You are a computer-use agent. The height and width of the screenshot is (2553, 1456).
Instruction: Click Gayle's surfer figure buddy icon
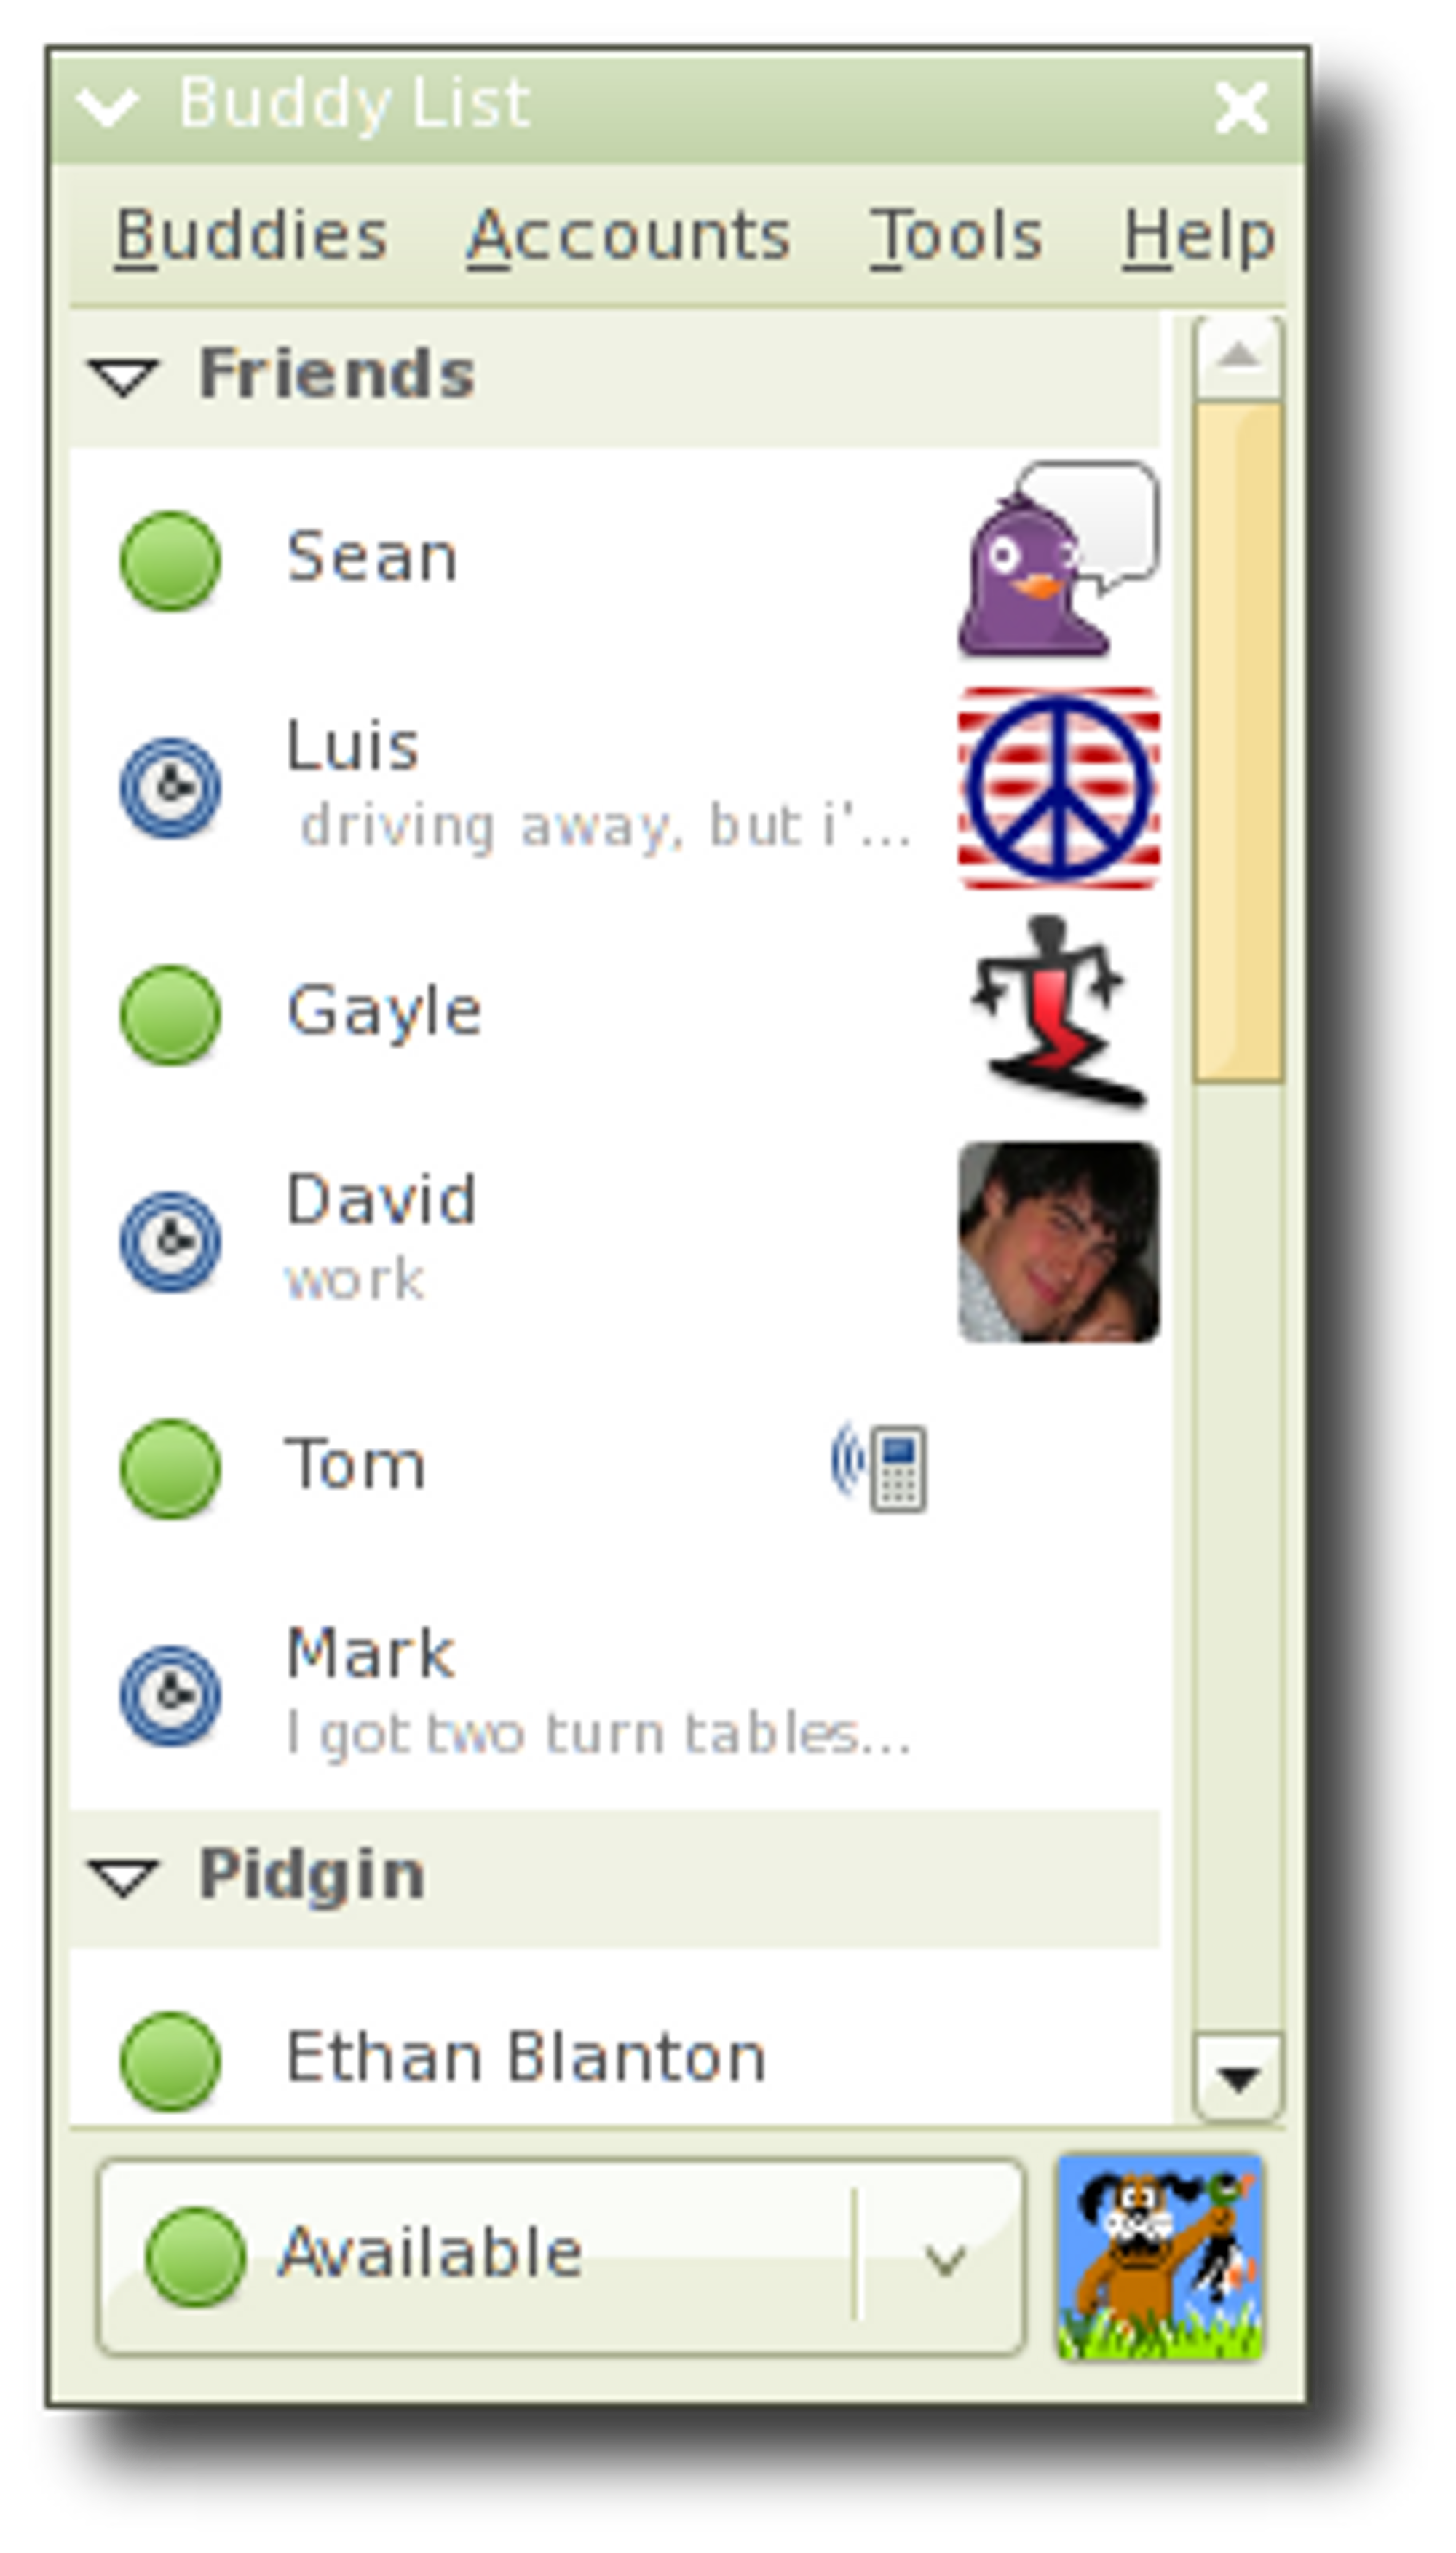[x=1059, y=1013]
